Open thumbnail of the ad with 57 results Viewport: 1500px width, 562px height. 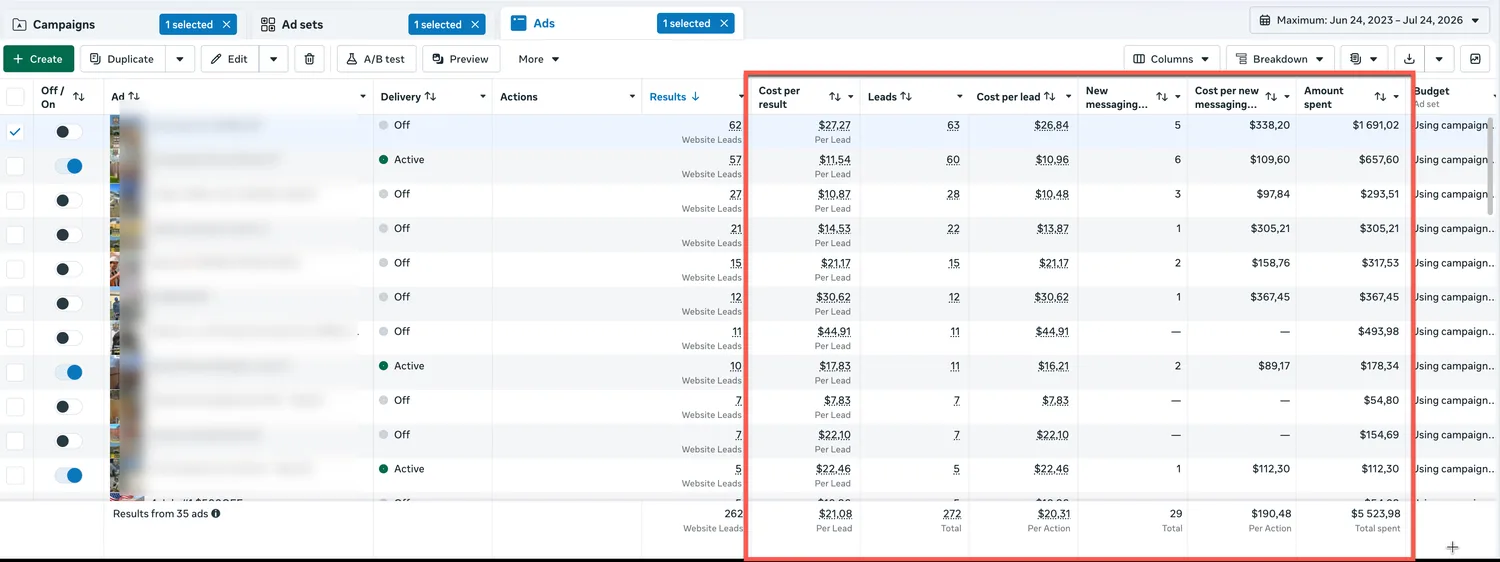click(125, 166)
